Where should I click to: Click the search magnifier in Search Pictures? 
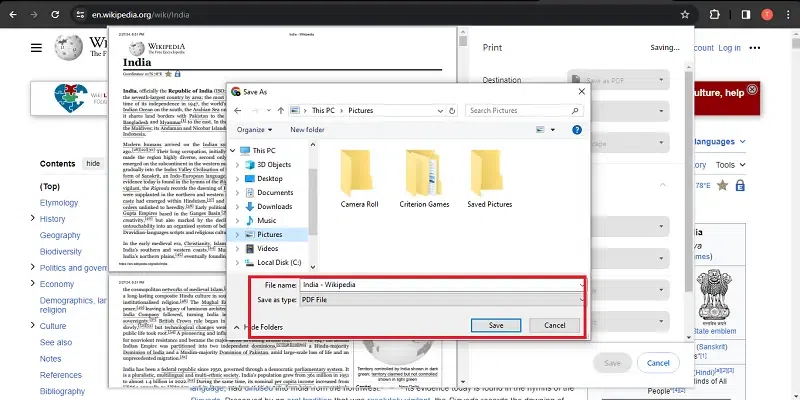tap(574, 110)
